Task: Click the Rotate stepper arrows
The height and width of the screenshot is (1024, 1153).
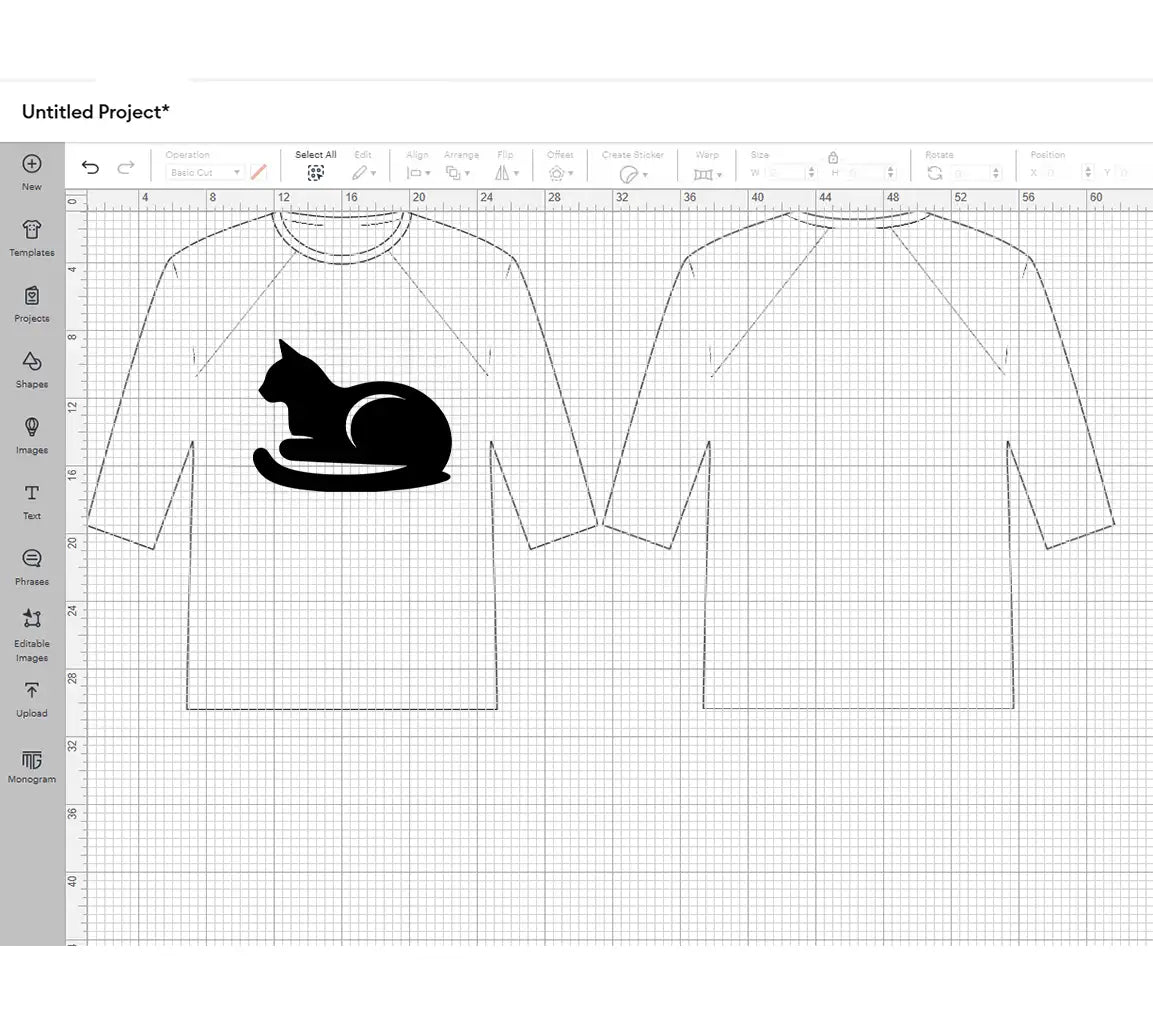Action: tap(996, 173)
